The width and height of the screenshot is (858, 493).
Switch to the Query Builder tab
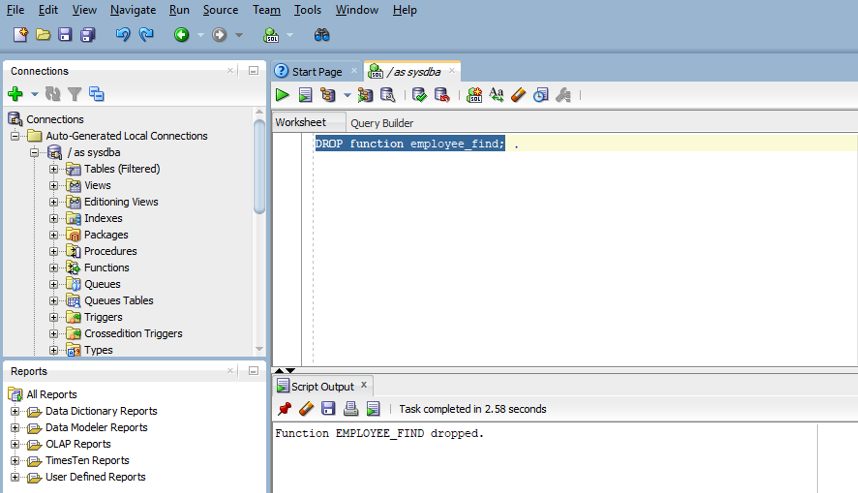click(x=382, y=123)
